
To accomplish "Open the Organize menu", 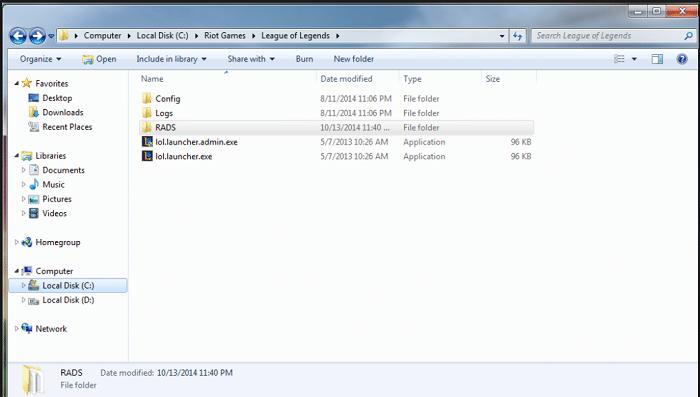I will pos(40,59).
